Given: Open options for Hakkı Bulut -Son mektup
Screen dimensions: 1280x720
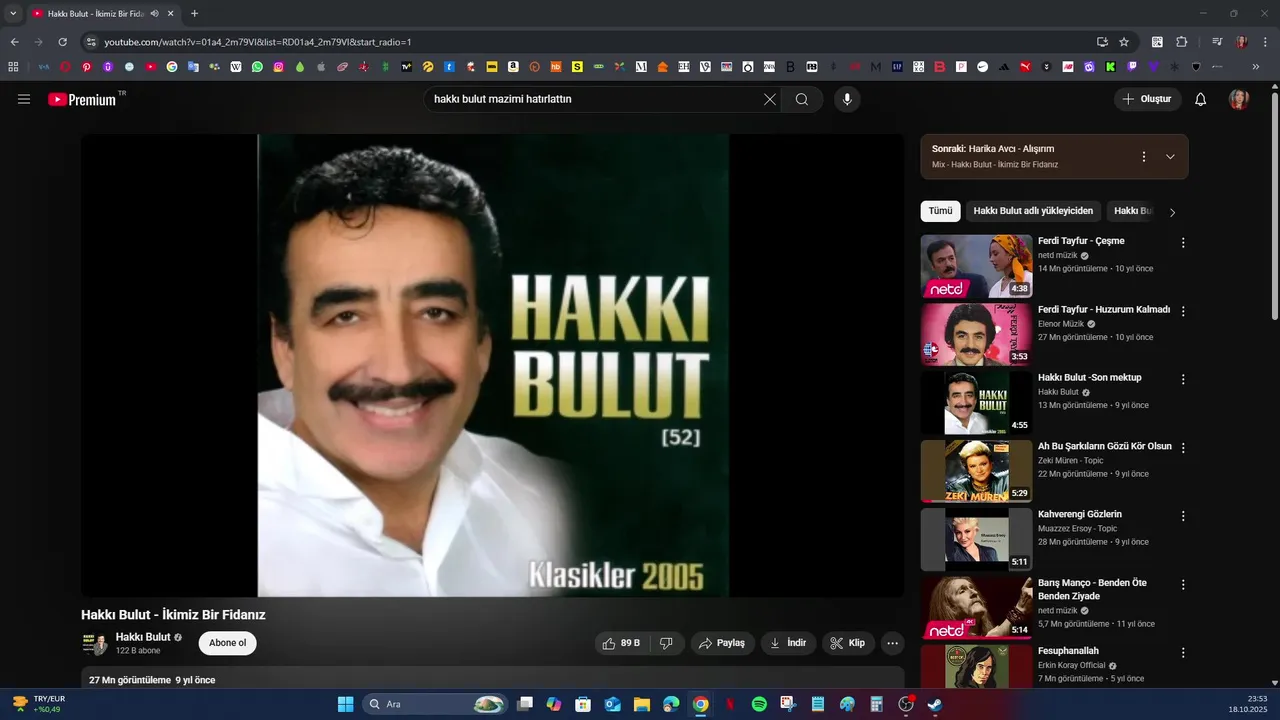Looking at the screenshot, I should pos(1183,380).
